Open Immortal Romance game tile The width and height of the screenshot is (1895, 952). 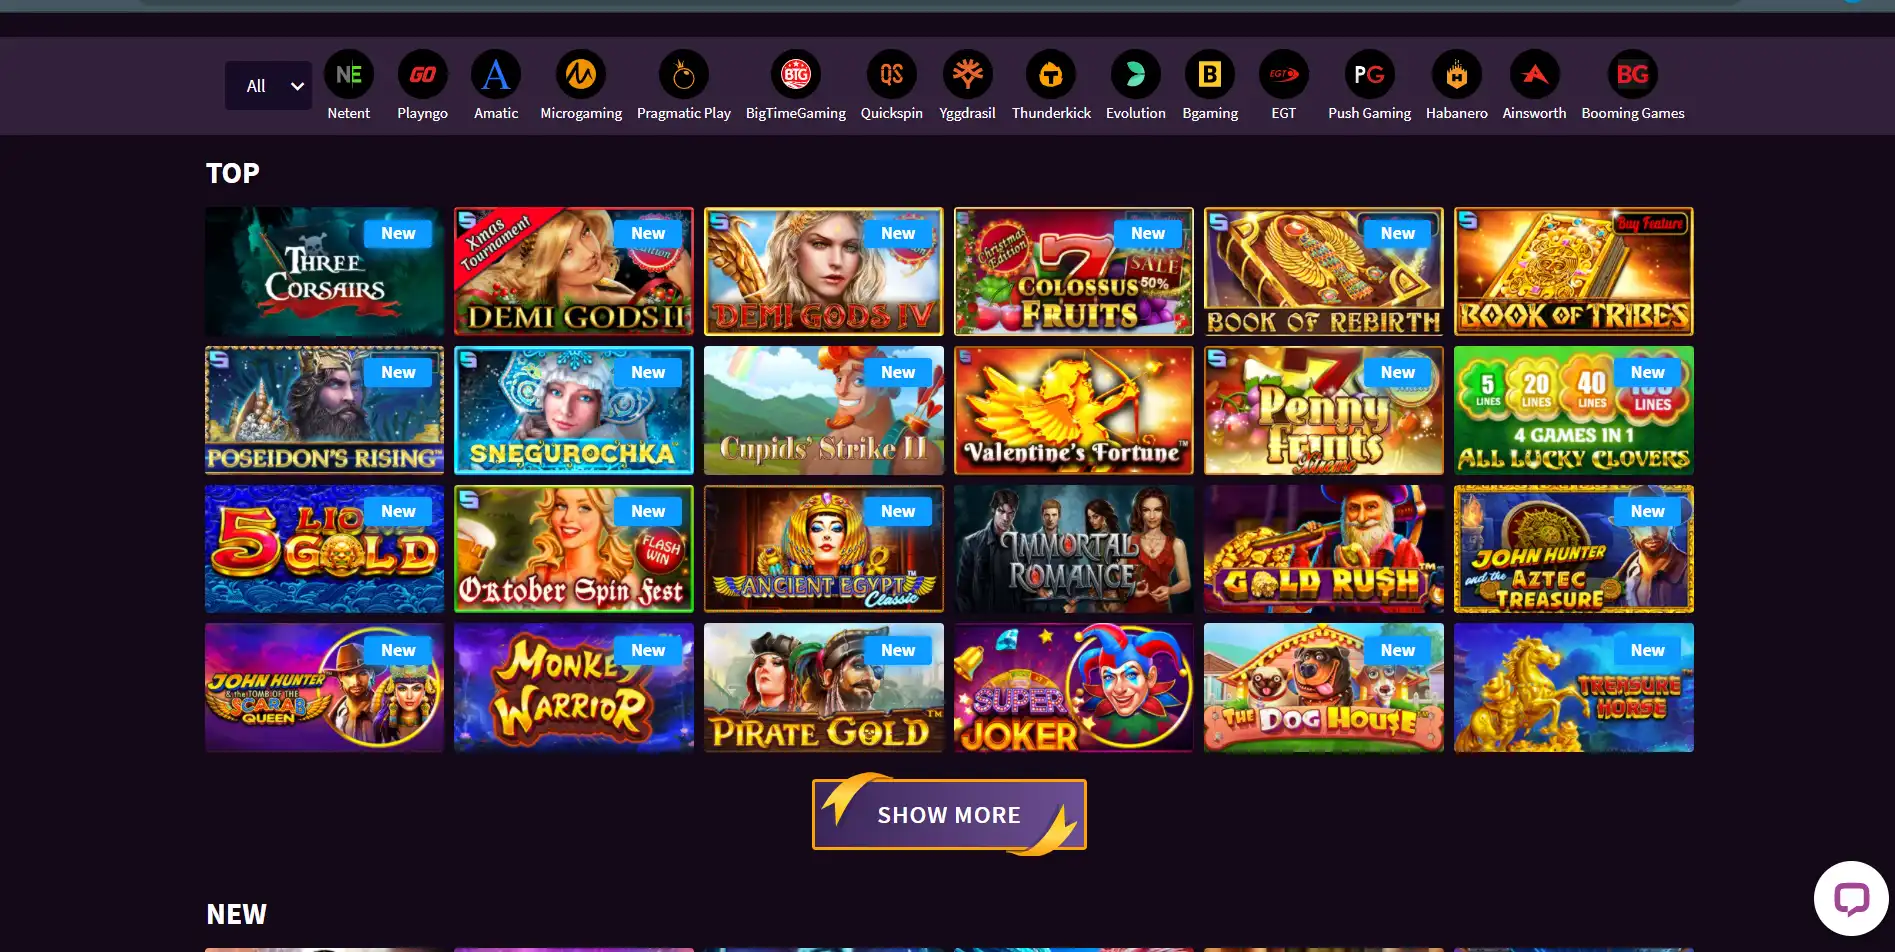point(1074,549)
